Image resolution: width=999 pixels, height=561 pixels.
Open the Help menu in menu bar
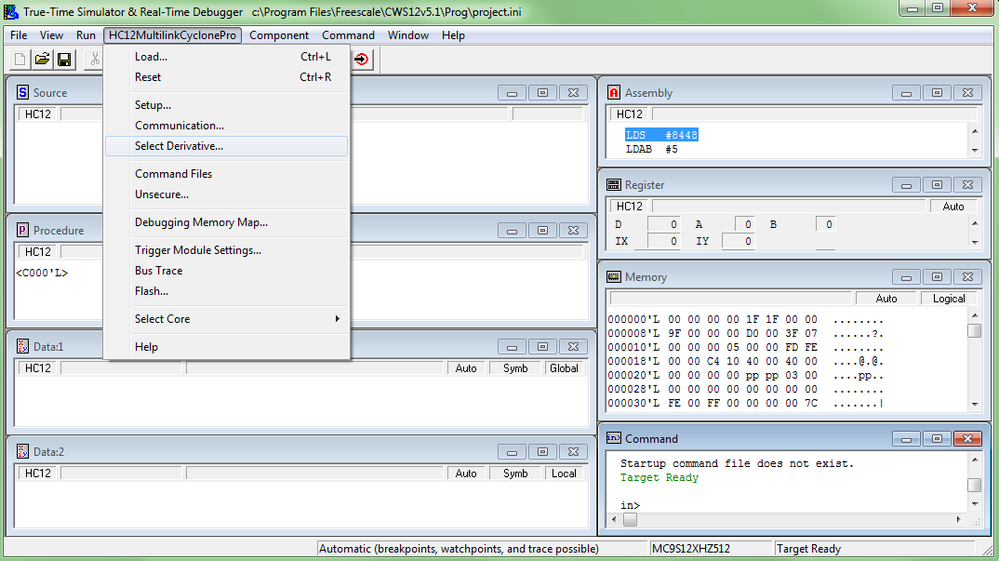pyautogui.click(x=453, y=35)
